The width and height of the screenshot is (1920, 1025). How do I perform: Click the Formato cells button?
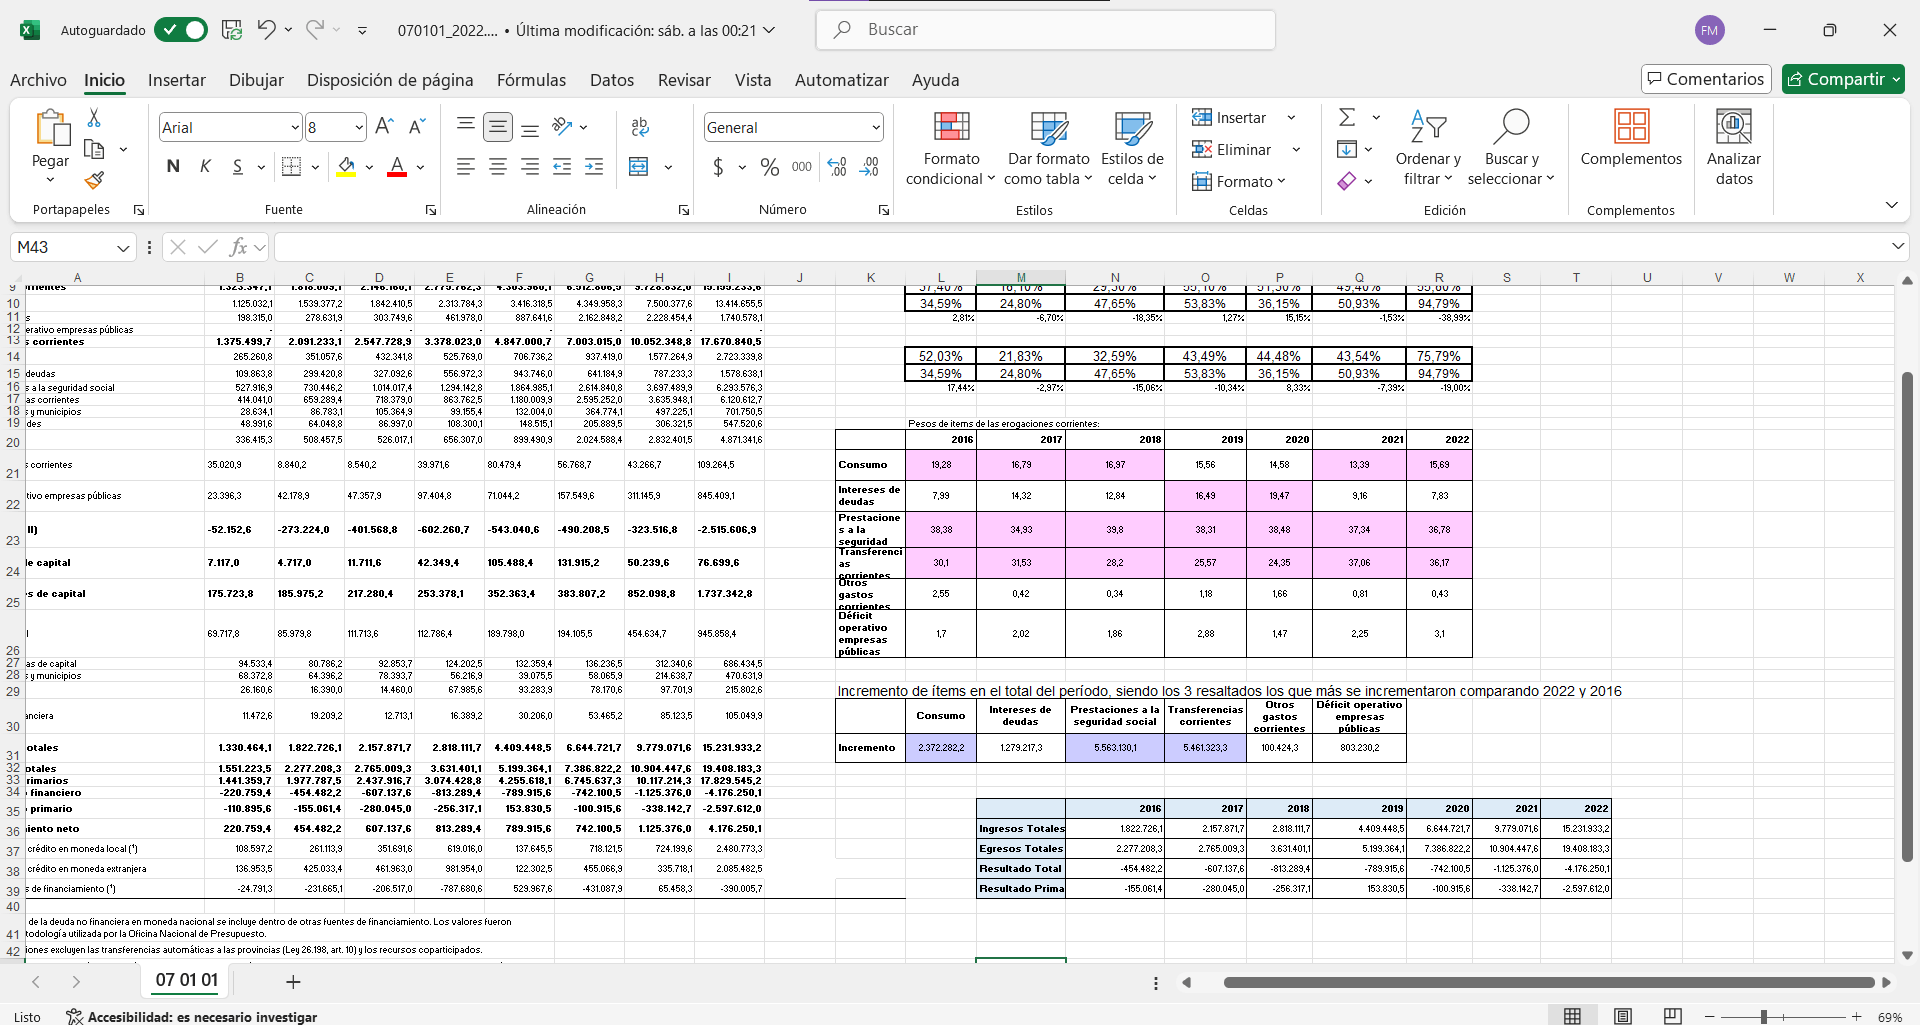tap(1238, 181)
